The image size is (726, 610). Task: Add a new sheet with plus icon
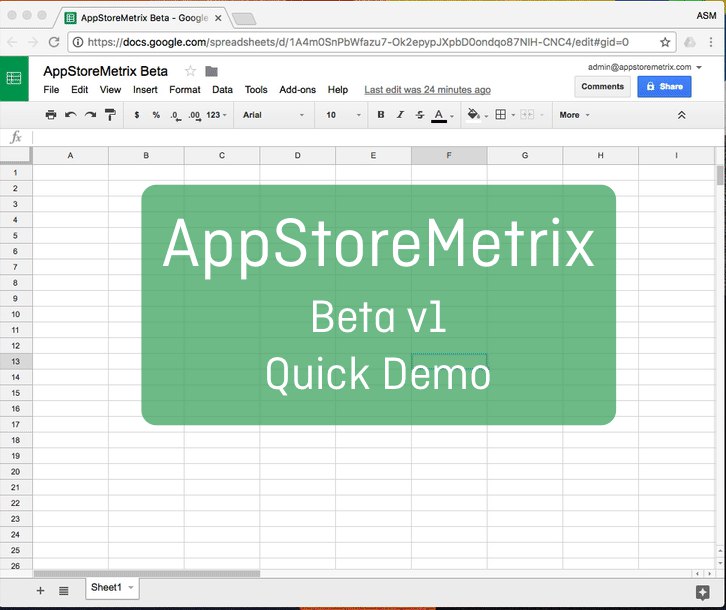[x=40, y=590]
